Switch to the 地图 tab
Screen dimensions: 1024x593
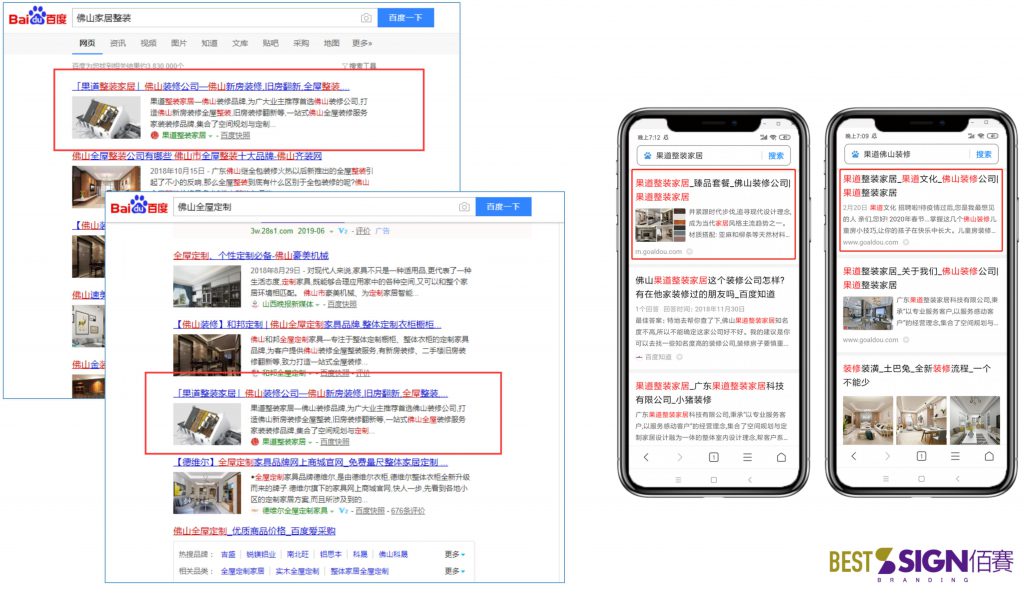point(331,43)
